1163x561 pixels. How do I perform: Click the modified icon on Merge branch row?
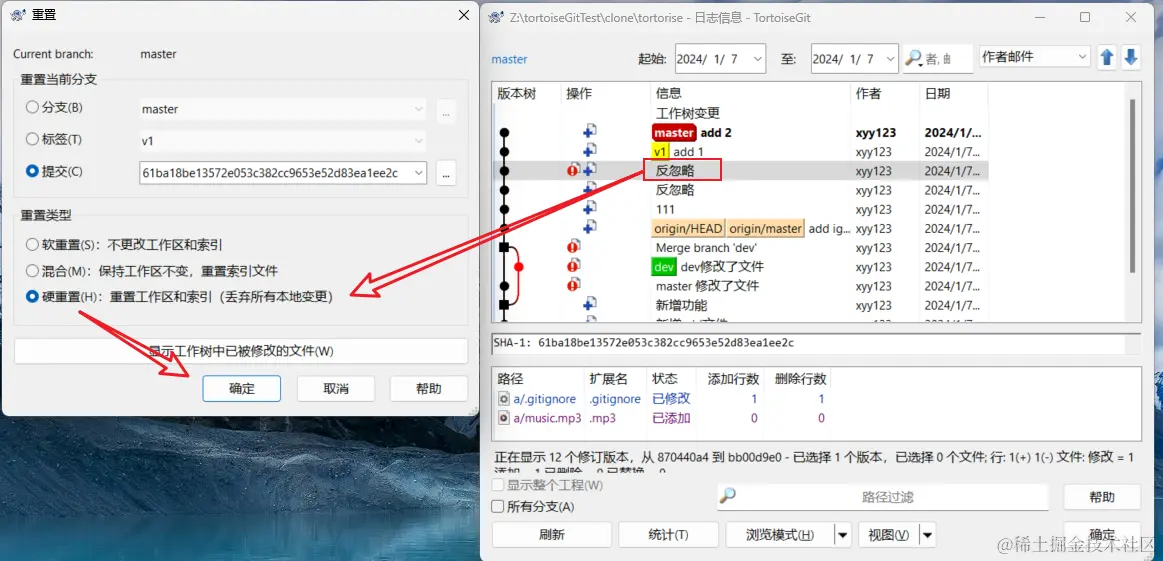573,246
